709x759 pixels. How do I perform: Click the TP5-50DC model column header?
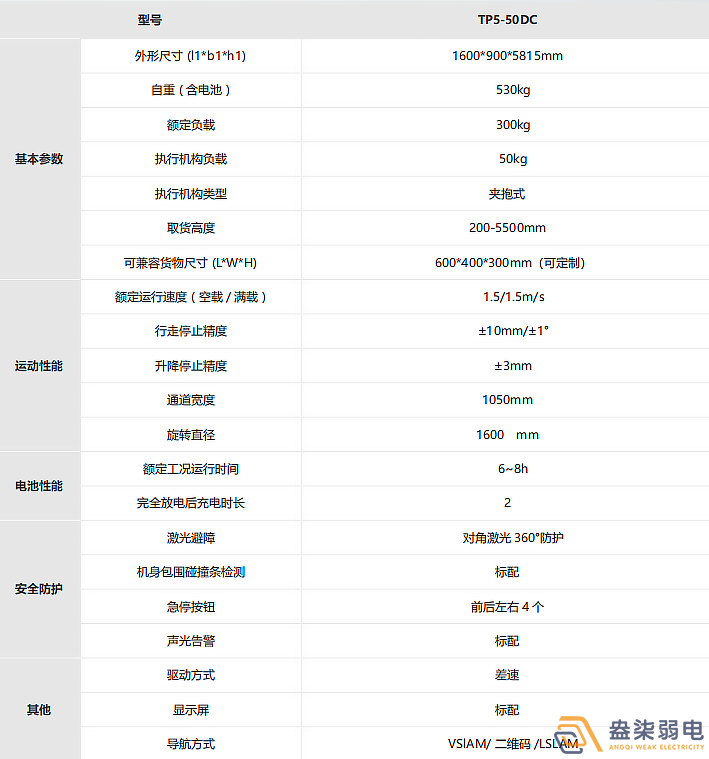tap(507, 20)
